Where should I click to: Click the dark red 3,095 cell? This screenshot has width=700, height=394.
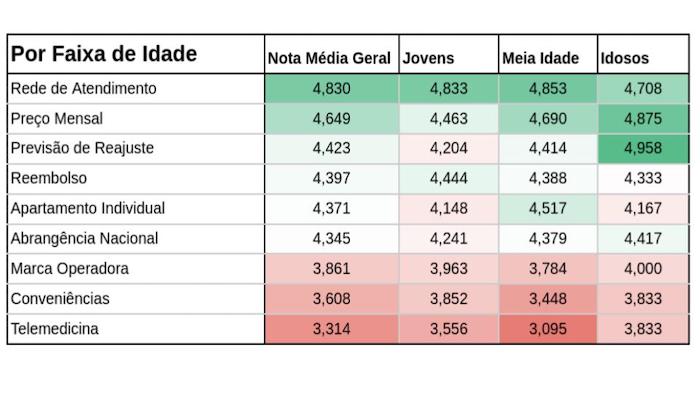548,329
